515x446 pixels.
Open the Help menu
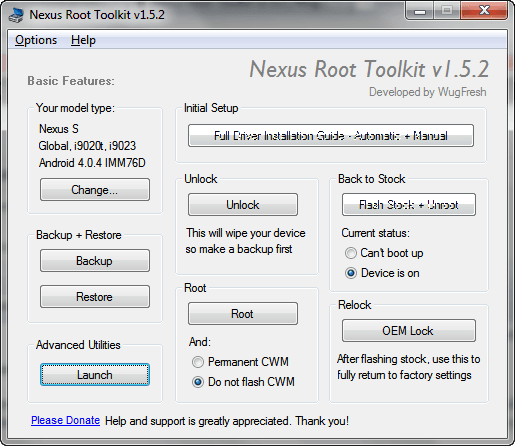83,40
